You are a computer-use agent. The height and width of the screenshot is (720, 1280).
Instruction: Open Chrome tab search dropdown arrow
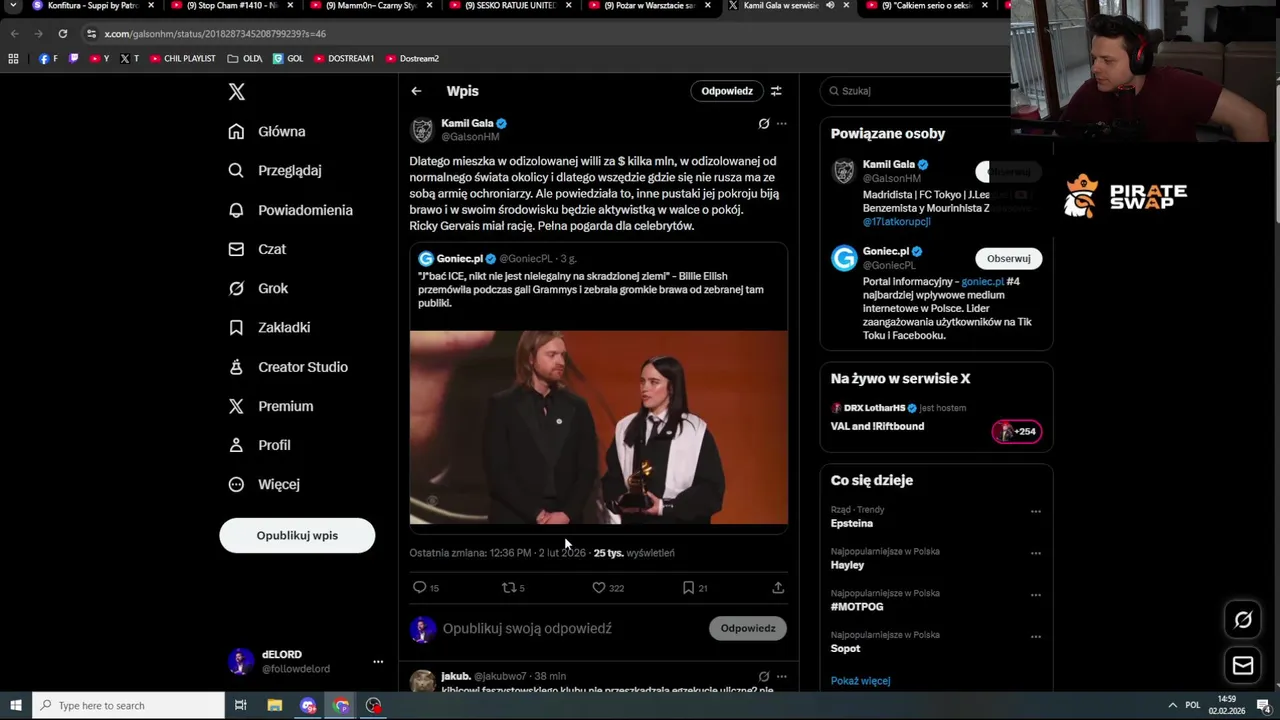(x=14, y=6)
